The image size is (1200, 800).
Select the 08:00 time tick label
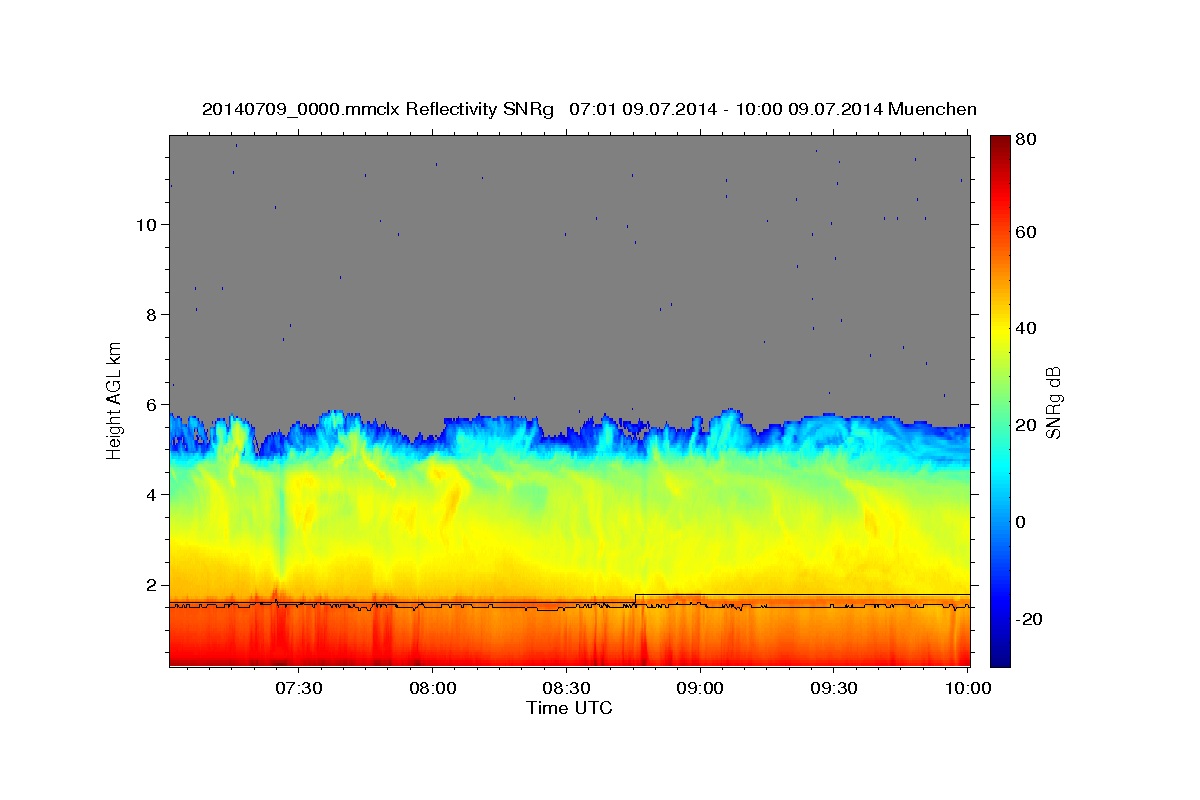433,689
